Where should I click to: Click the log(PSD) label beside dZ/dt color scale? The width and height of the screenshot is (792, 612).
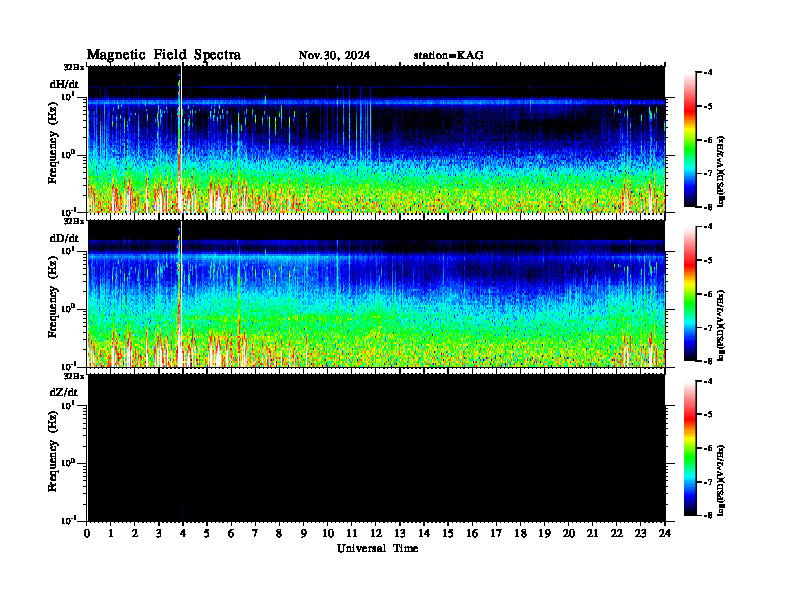pos(721,480)
